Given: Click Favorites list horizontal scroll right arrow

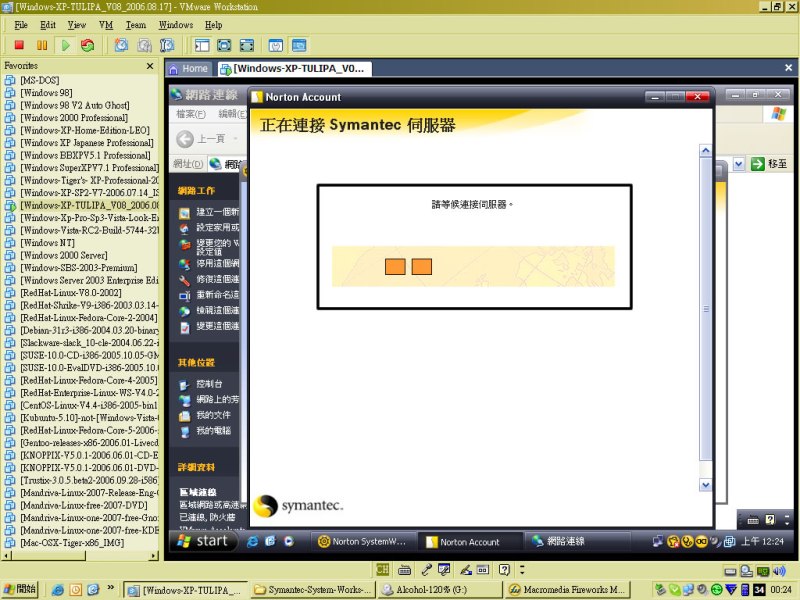Looking at the screenshot, I should (154, 555).
